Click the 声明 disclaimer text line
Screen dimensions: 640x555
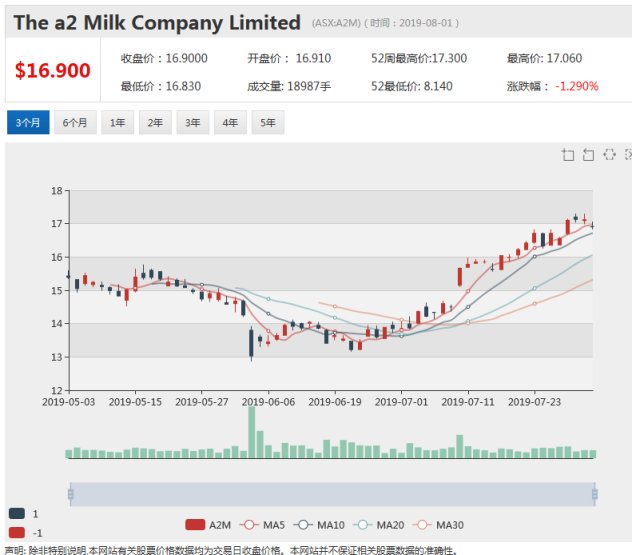click(x=231, y=550)
